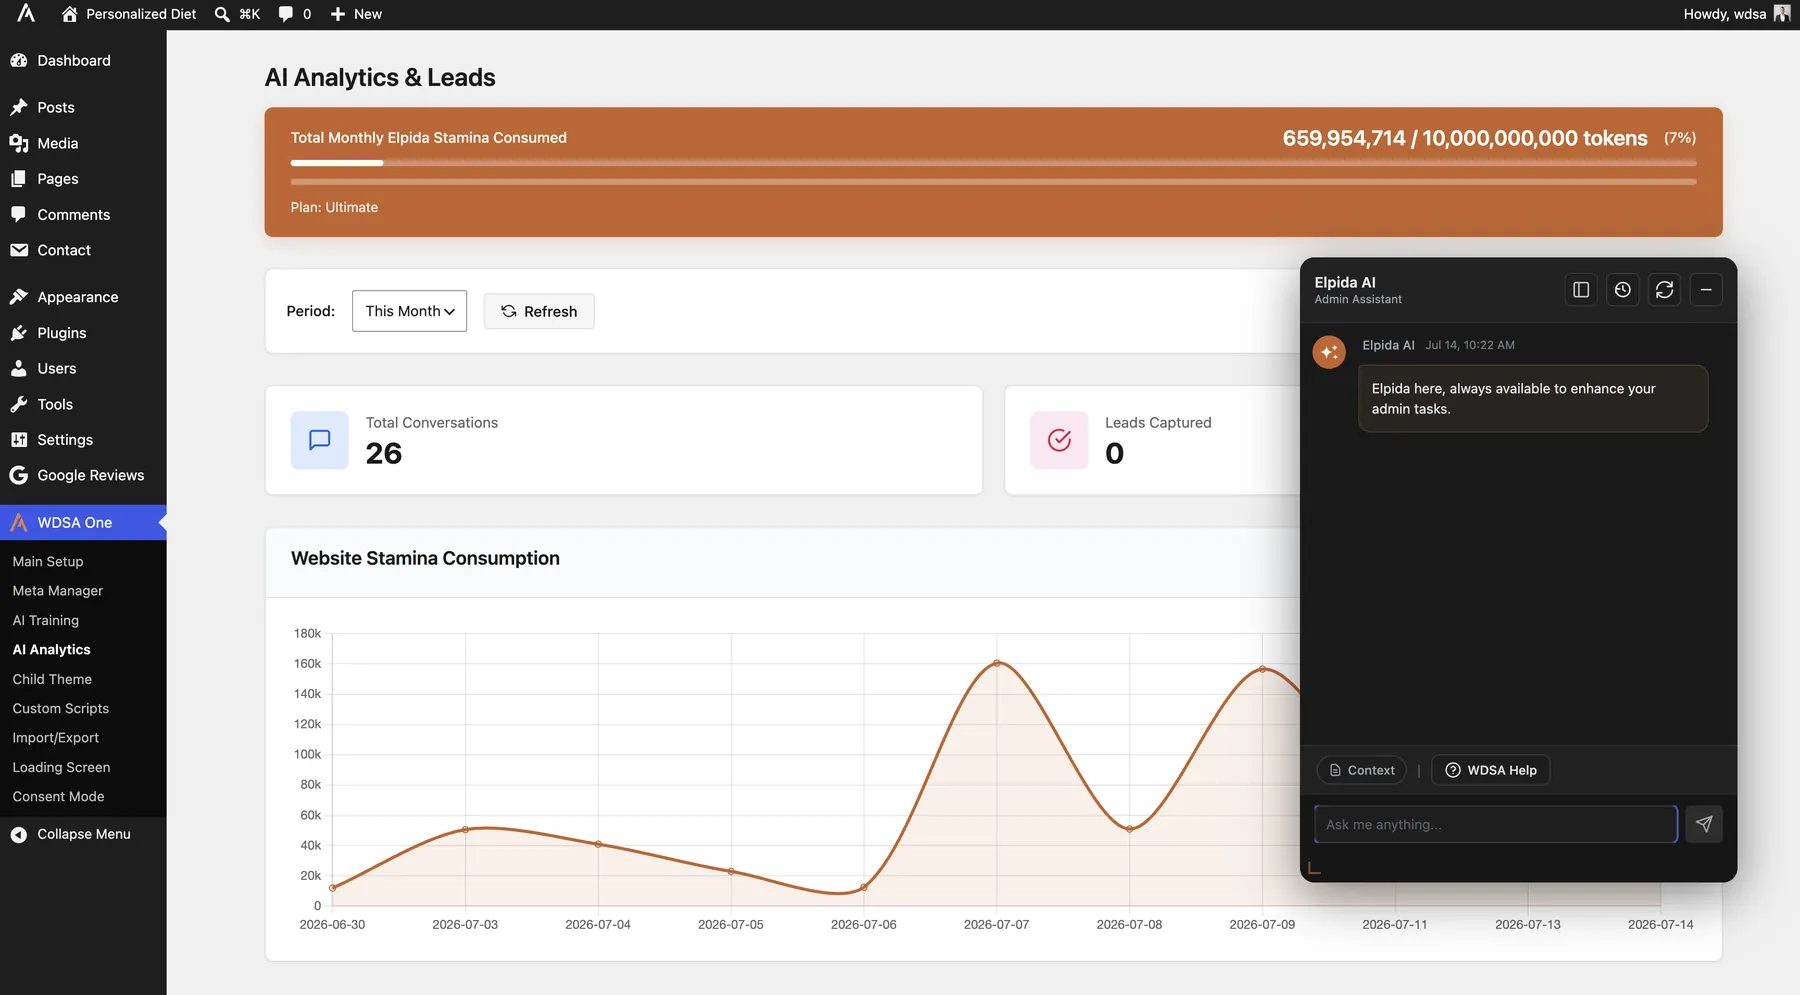1800x995 pixels.
Task: Open the Media library icon
Action: tap(18, 143)
